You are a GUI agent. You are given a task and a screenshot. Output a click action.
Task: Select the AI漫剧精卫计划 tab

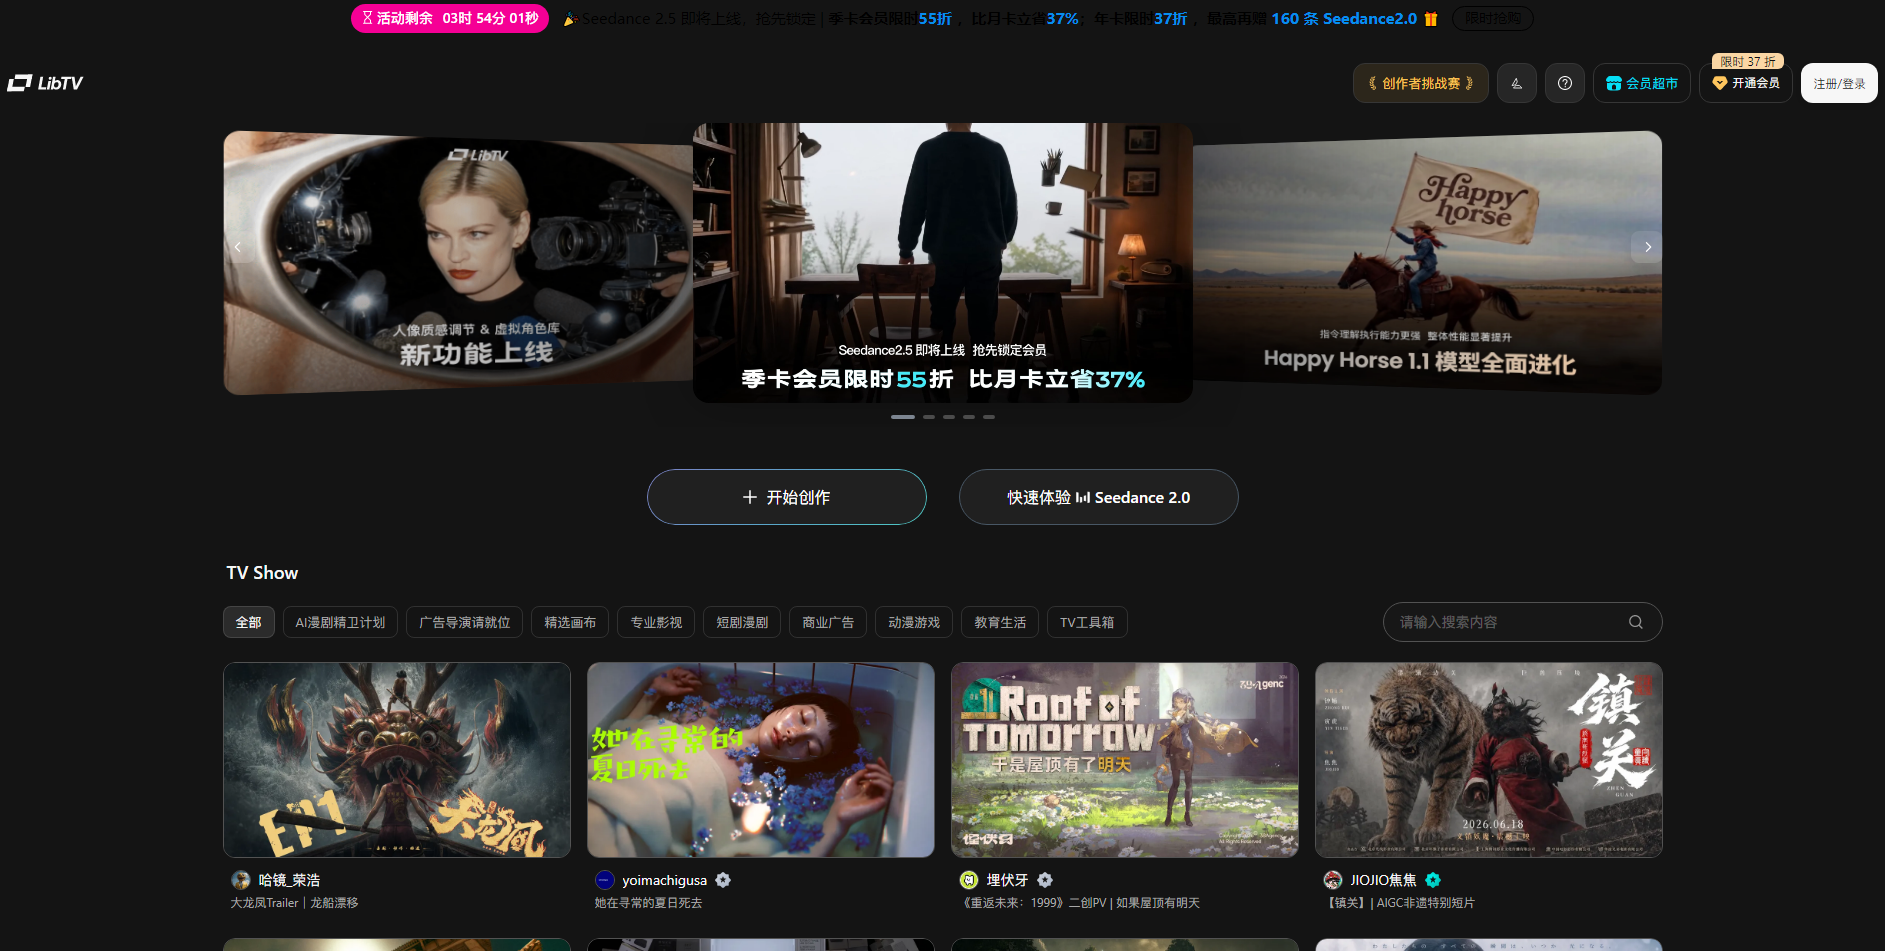tap(340, 622)
